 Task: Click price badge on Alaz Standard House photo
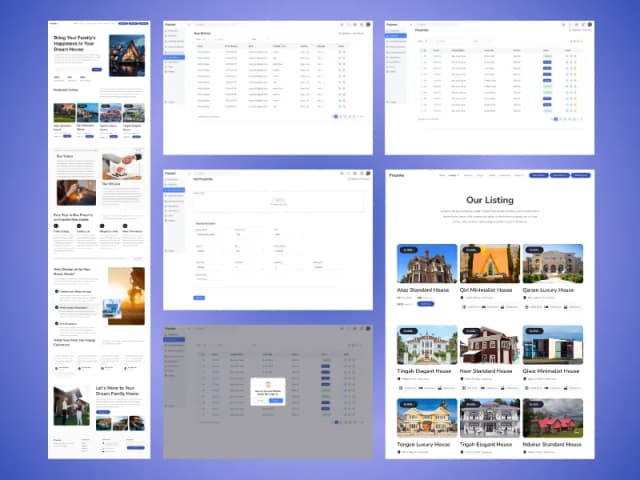coord(408,250)
